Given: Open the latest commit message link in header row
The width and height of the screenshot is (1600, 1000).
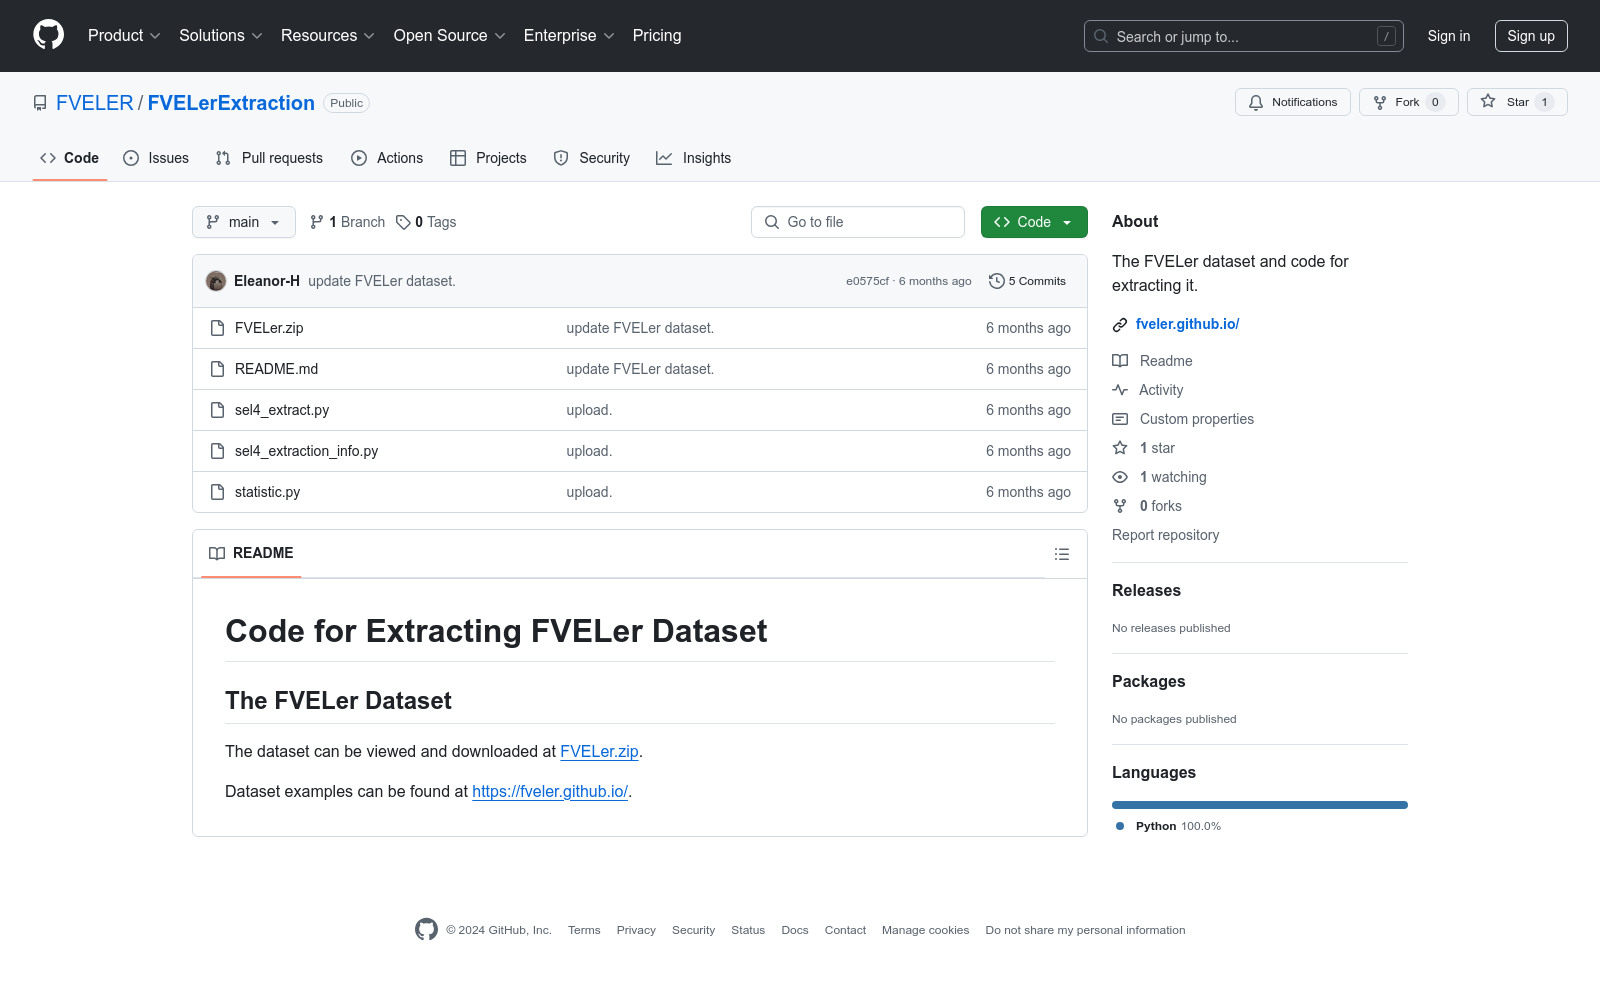Looking at the screenshot, I should pyautogui.click(x=382, y=281).
